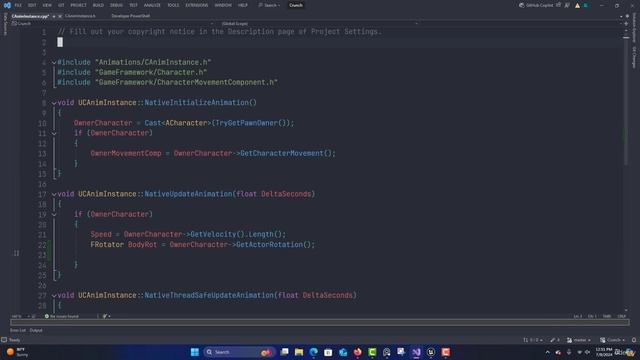Collapse the if block at line 19
Screen dimensions: 640x360
[x=54, y=215]
